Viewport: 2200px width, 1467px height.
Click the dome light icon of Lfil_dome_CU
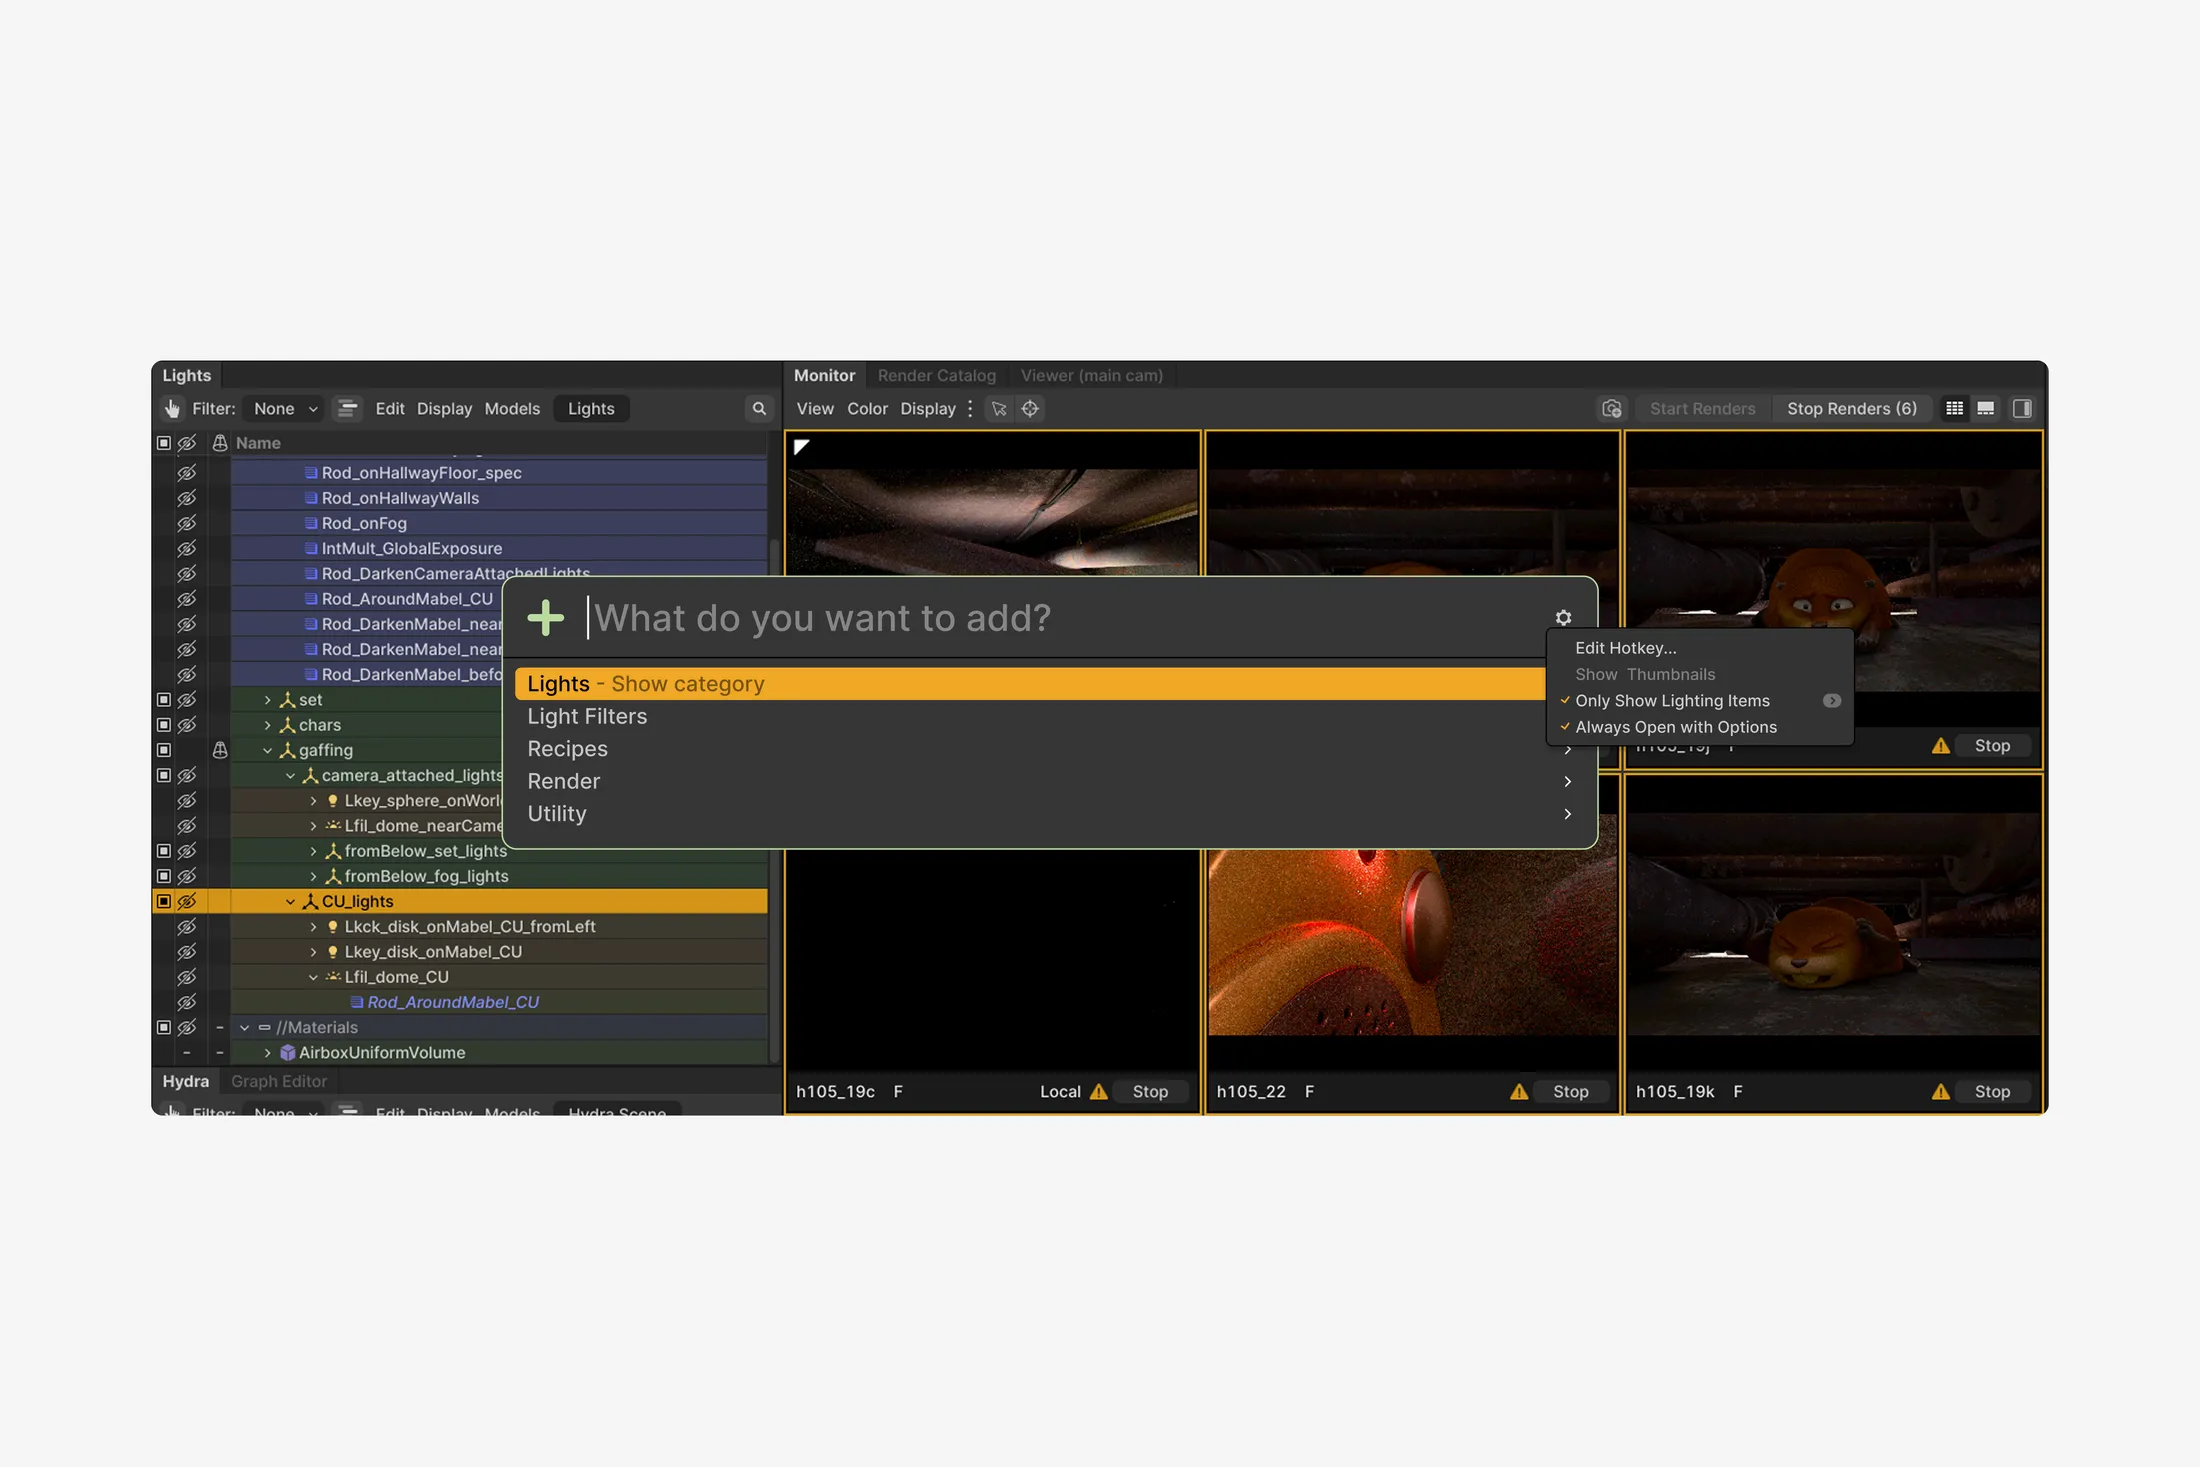tap(333, 976)
